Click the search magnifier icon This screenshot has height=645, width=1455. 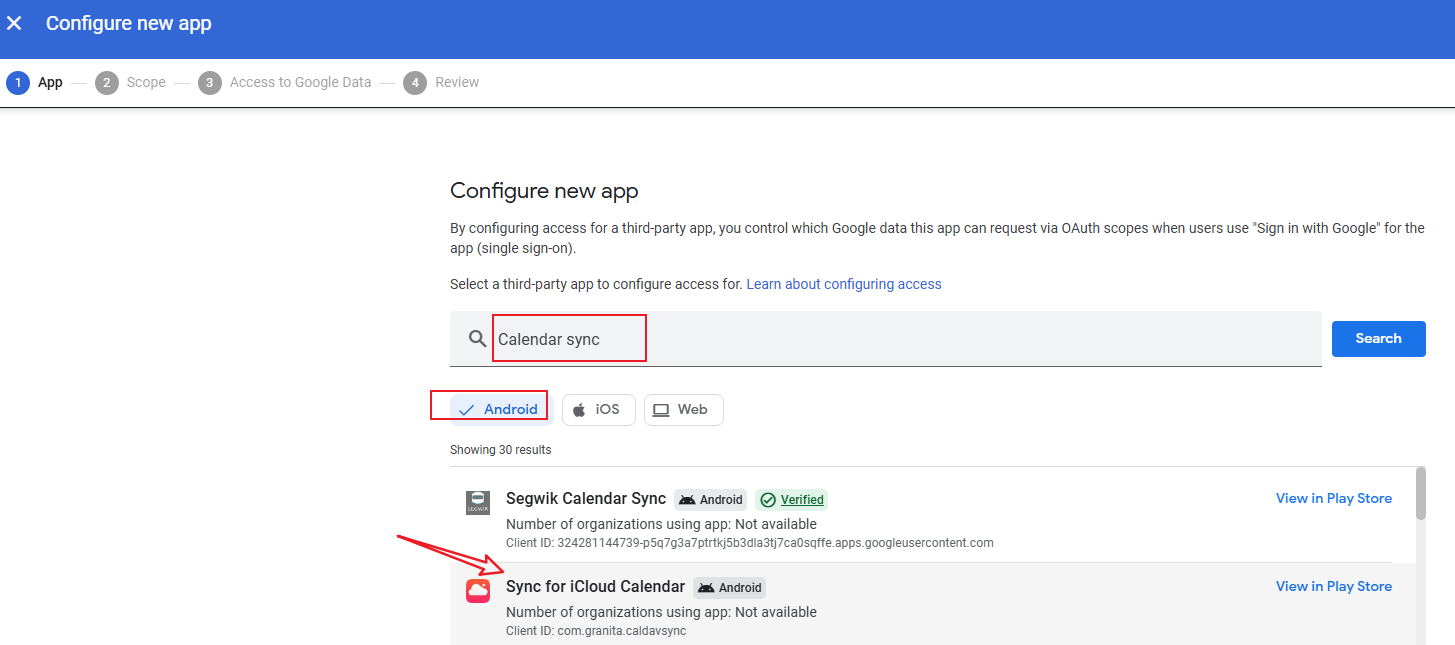pyautogui.click(x=477, y=339)
